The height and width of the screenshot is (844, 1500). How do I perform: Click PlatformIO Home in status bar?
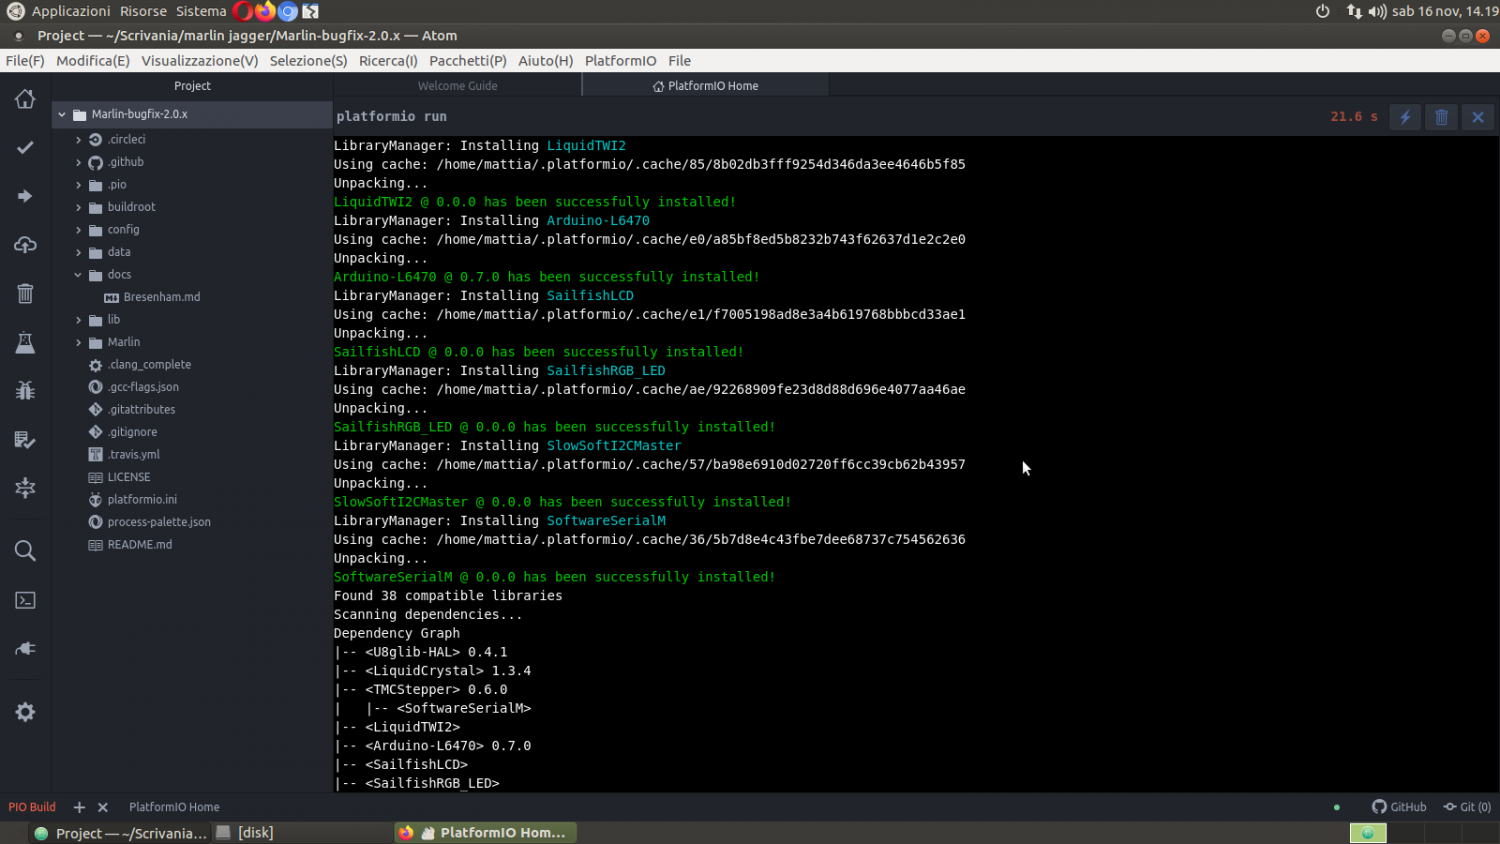(174, 807)
